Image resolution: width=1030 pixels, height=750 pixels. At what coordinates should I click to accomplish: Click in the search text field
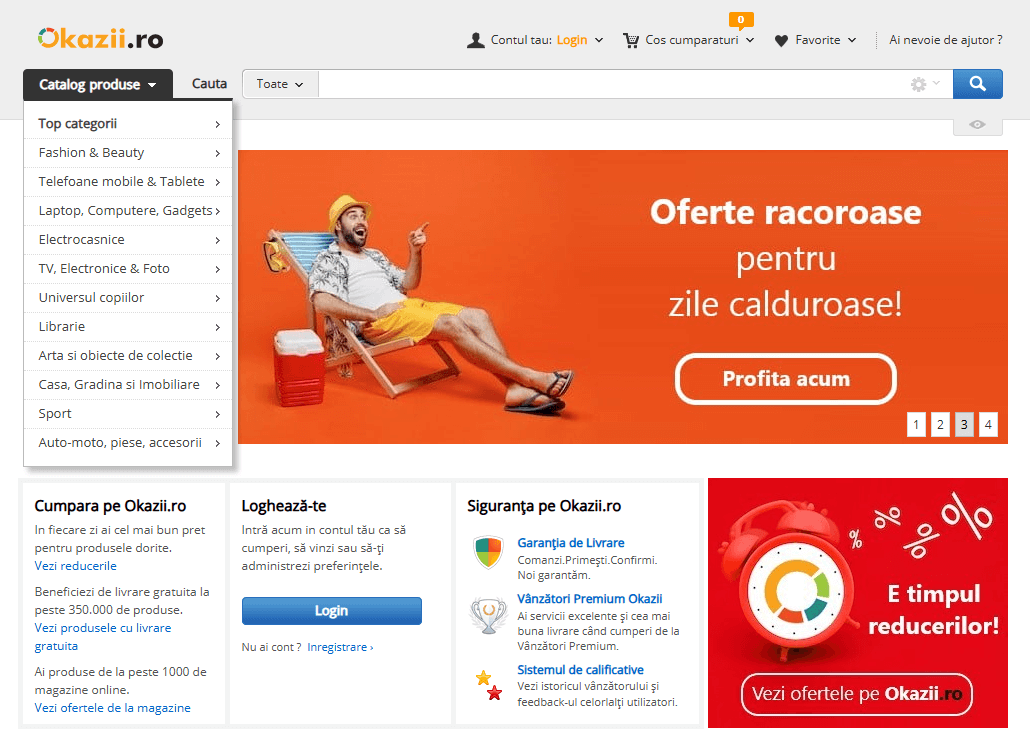click(x=611, y=84)
